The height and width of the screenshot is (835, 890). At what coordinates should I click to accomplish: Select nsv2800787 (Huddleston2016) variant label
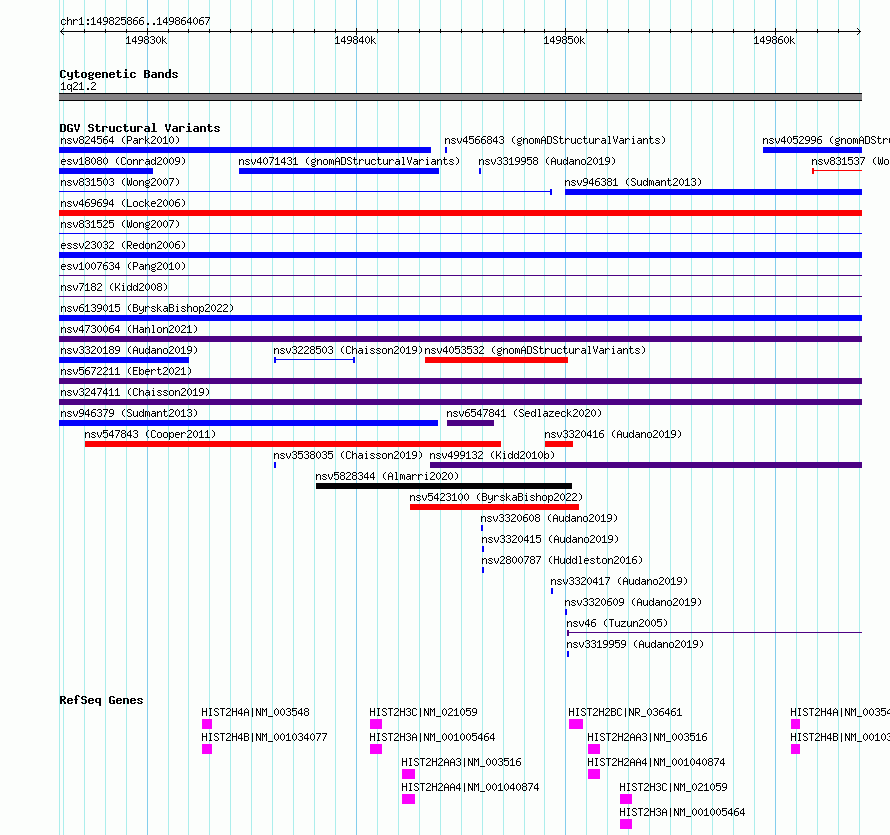(562, 560)
